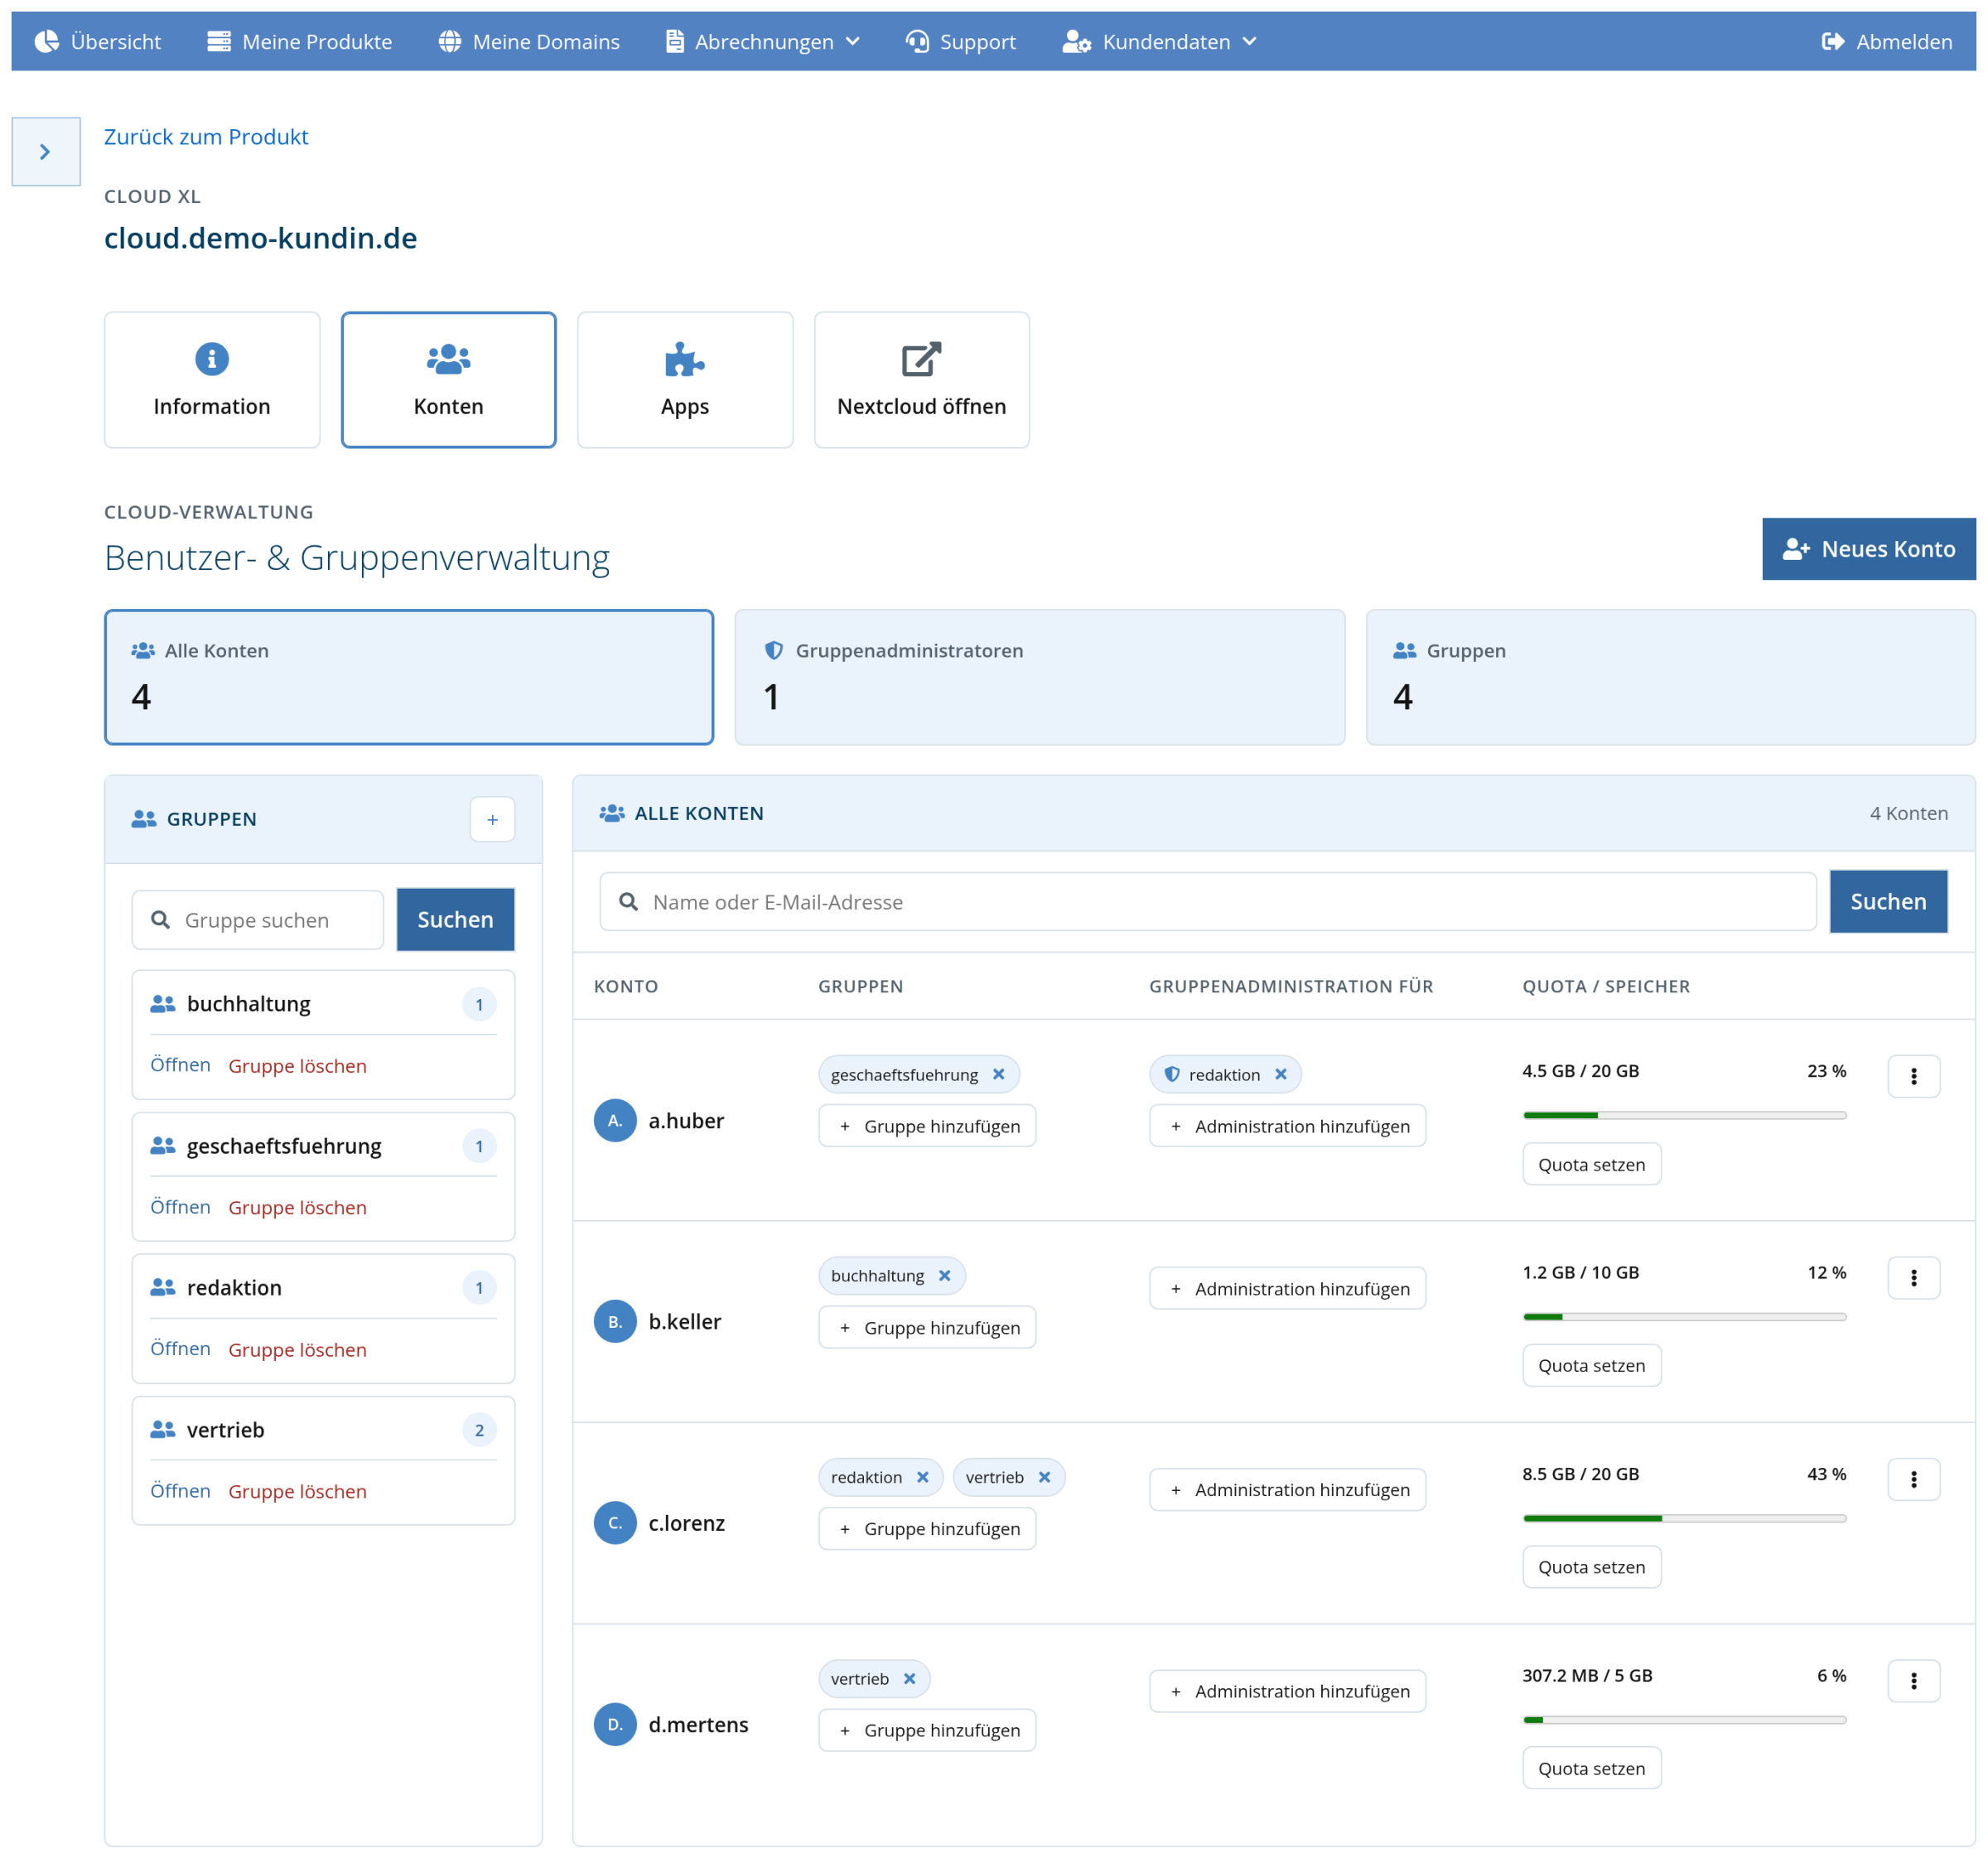Delete the redaktion group
The image size is (1988, 1858).
point(297,1349)
